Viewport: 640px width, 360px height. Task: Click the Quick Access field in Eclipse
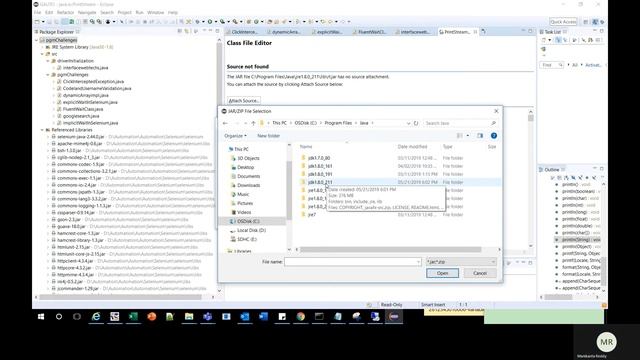click(563, 22)
